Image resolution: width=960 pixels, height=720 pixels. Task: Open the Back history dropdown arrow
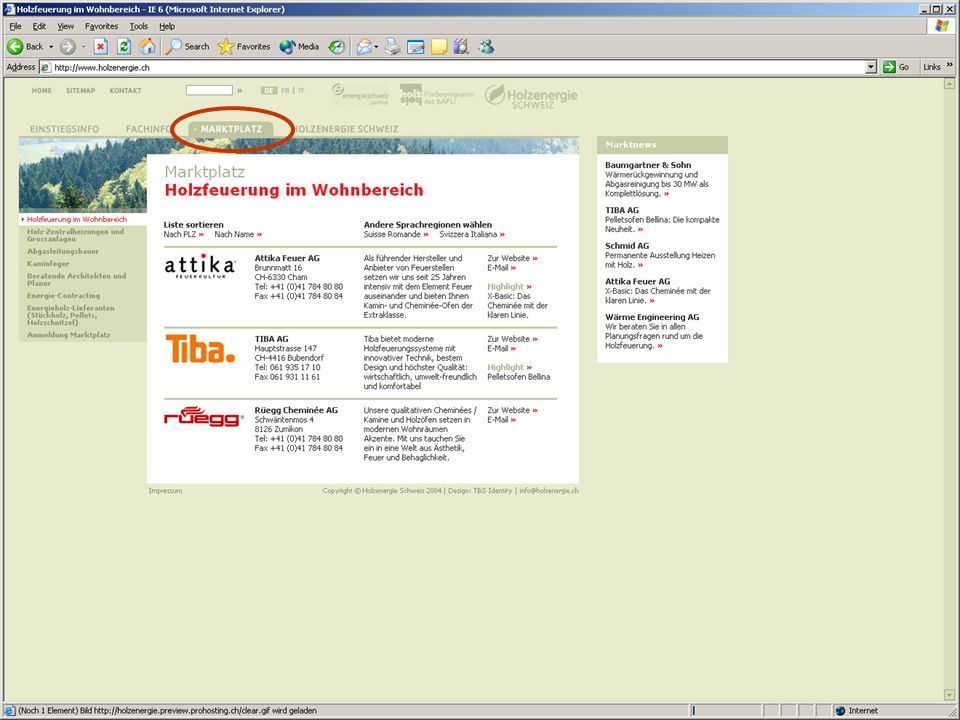pyautogui.click(x=51, y=47)
